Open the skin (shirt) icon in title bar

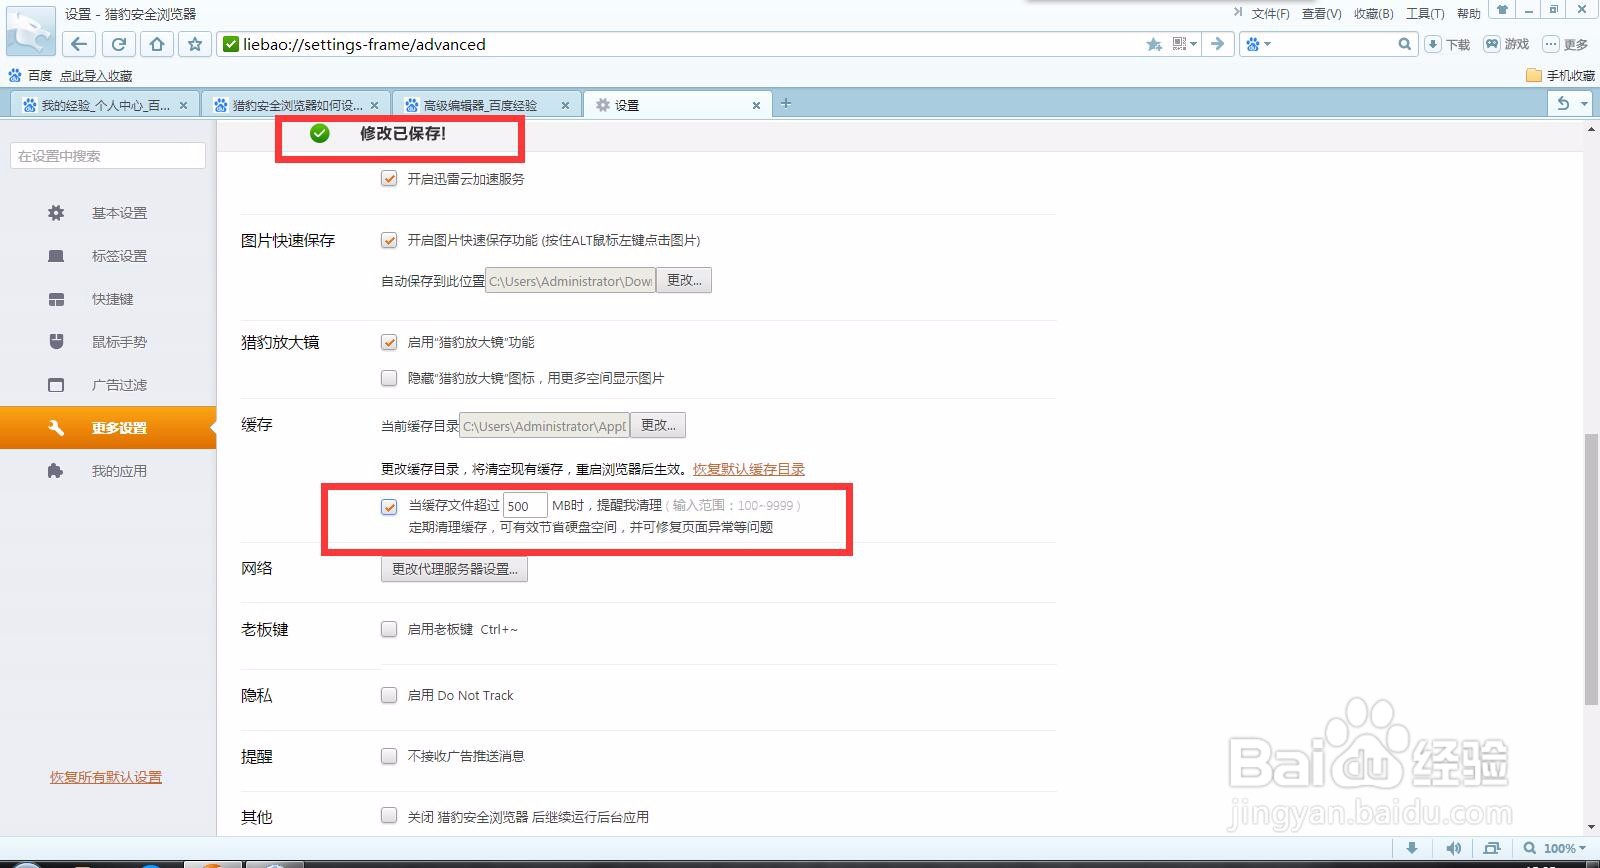coord(1501,9)
